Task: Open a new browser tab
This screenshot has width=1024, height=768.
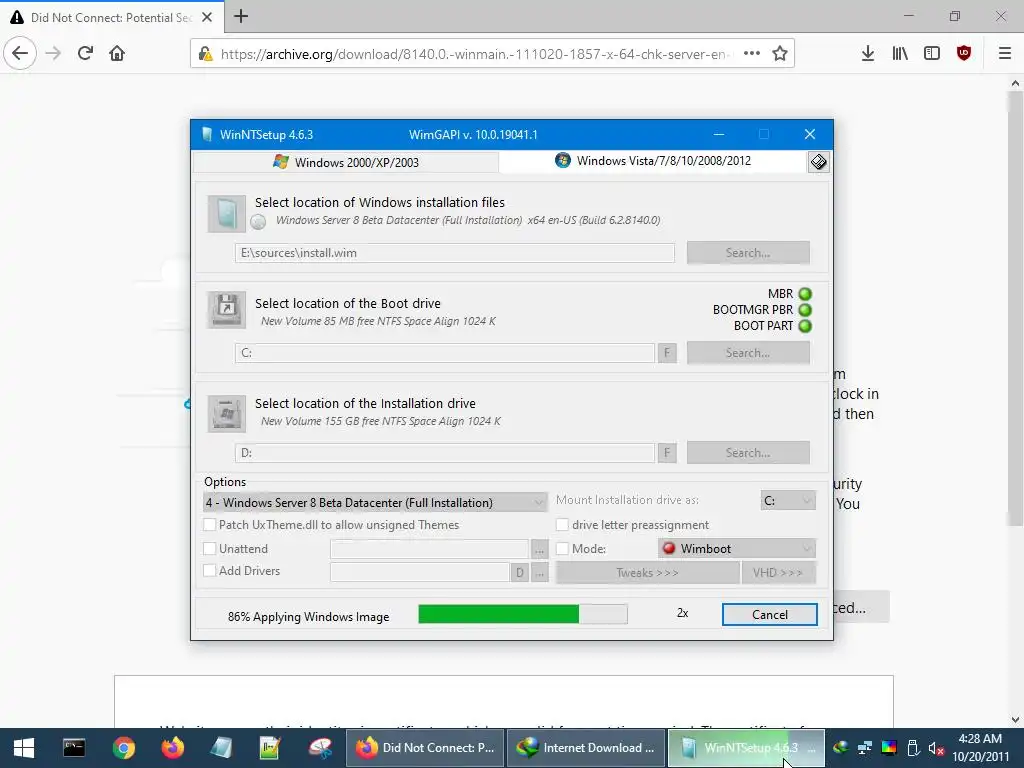Action: (x=240, y=16)
